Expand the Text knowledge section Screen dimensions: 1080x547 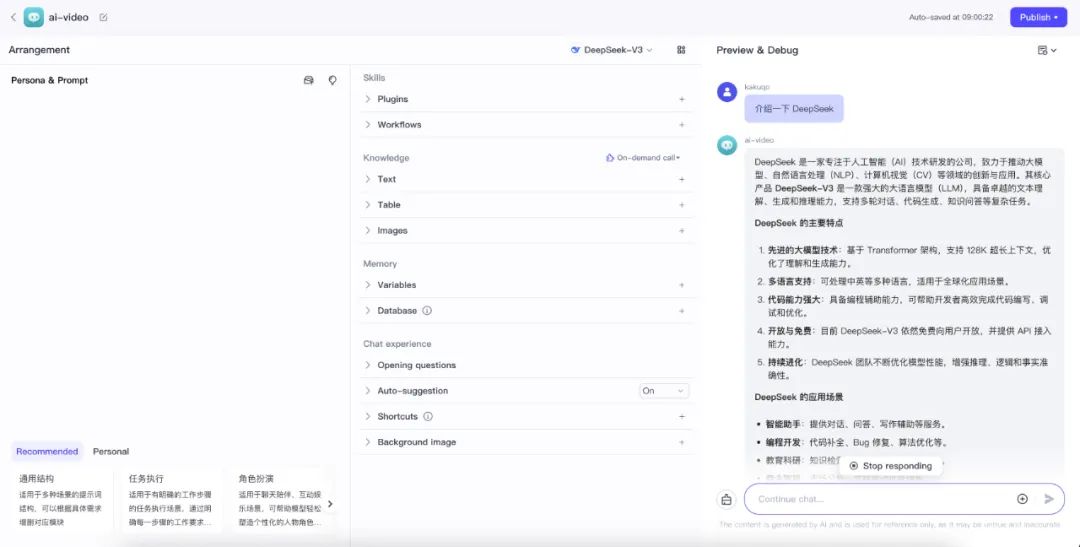pos(368,179)
